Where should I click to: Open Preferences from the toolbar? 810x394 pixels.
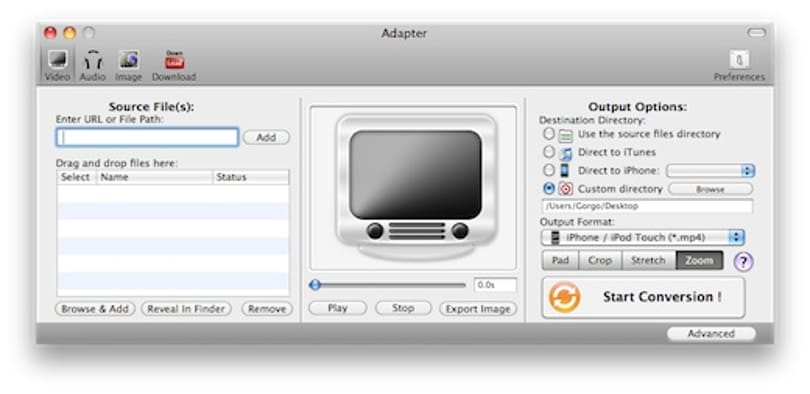point(739,66)
